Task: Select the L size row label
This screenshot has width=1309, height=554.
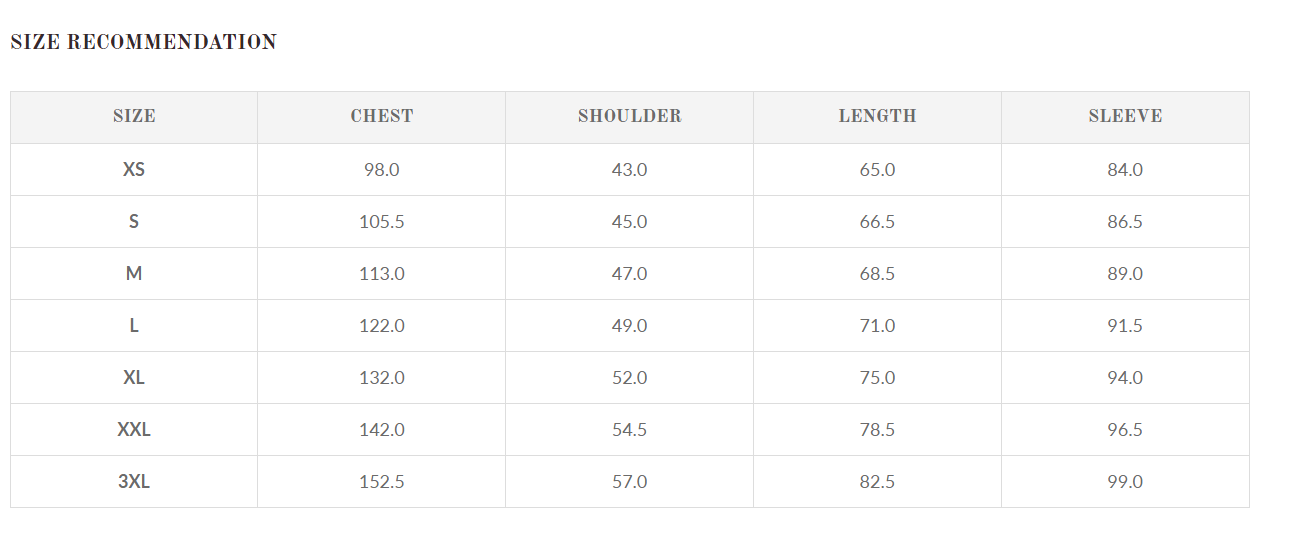Action: [134, 326]
